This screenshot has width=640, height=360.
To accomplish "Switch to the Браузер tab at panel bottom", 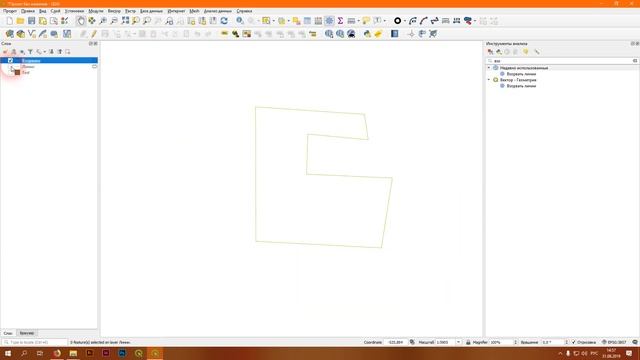I will click(x=27, y=333).
